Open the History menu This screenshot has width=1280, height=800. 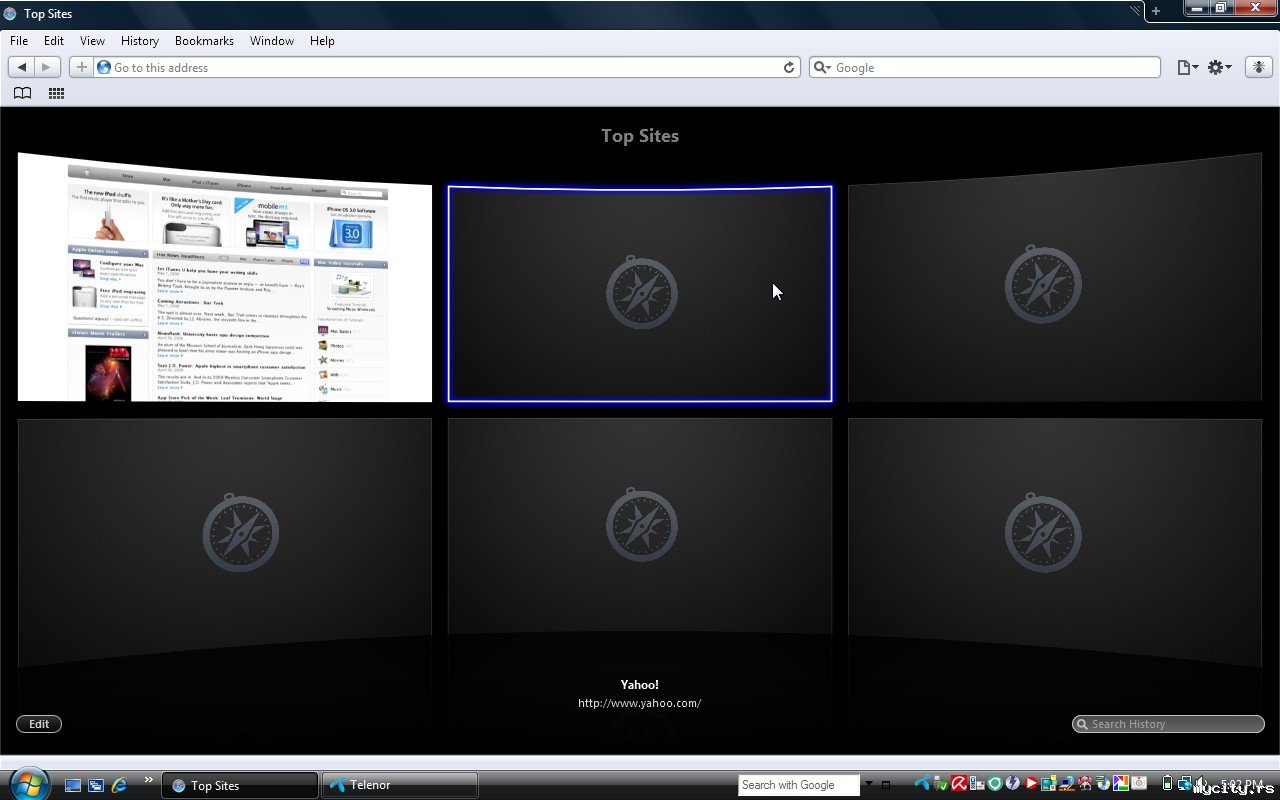(x=139, y=41)
